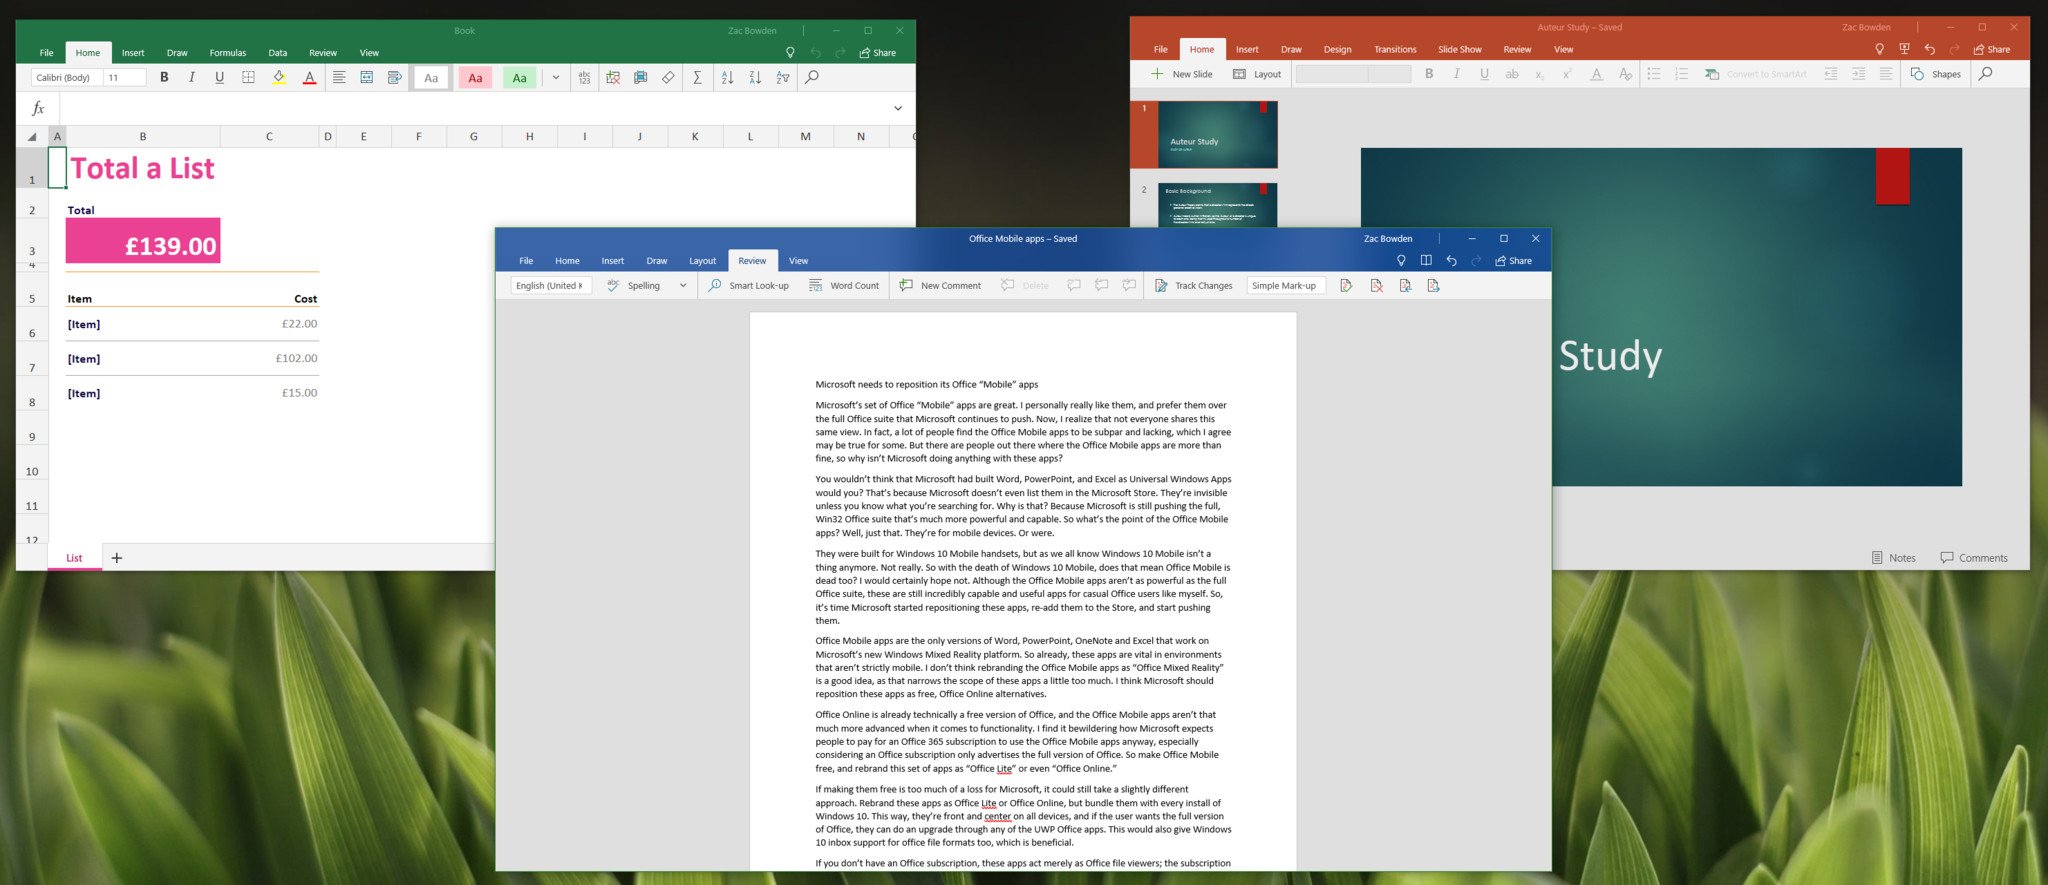This screenshot has height=885, width=2048.
Task: Click Merge and Center icon in Excel
Action: click(367, 77)
